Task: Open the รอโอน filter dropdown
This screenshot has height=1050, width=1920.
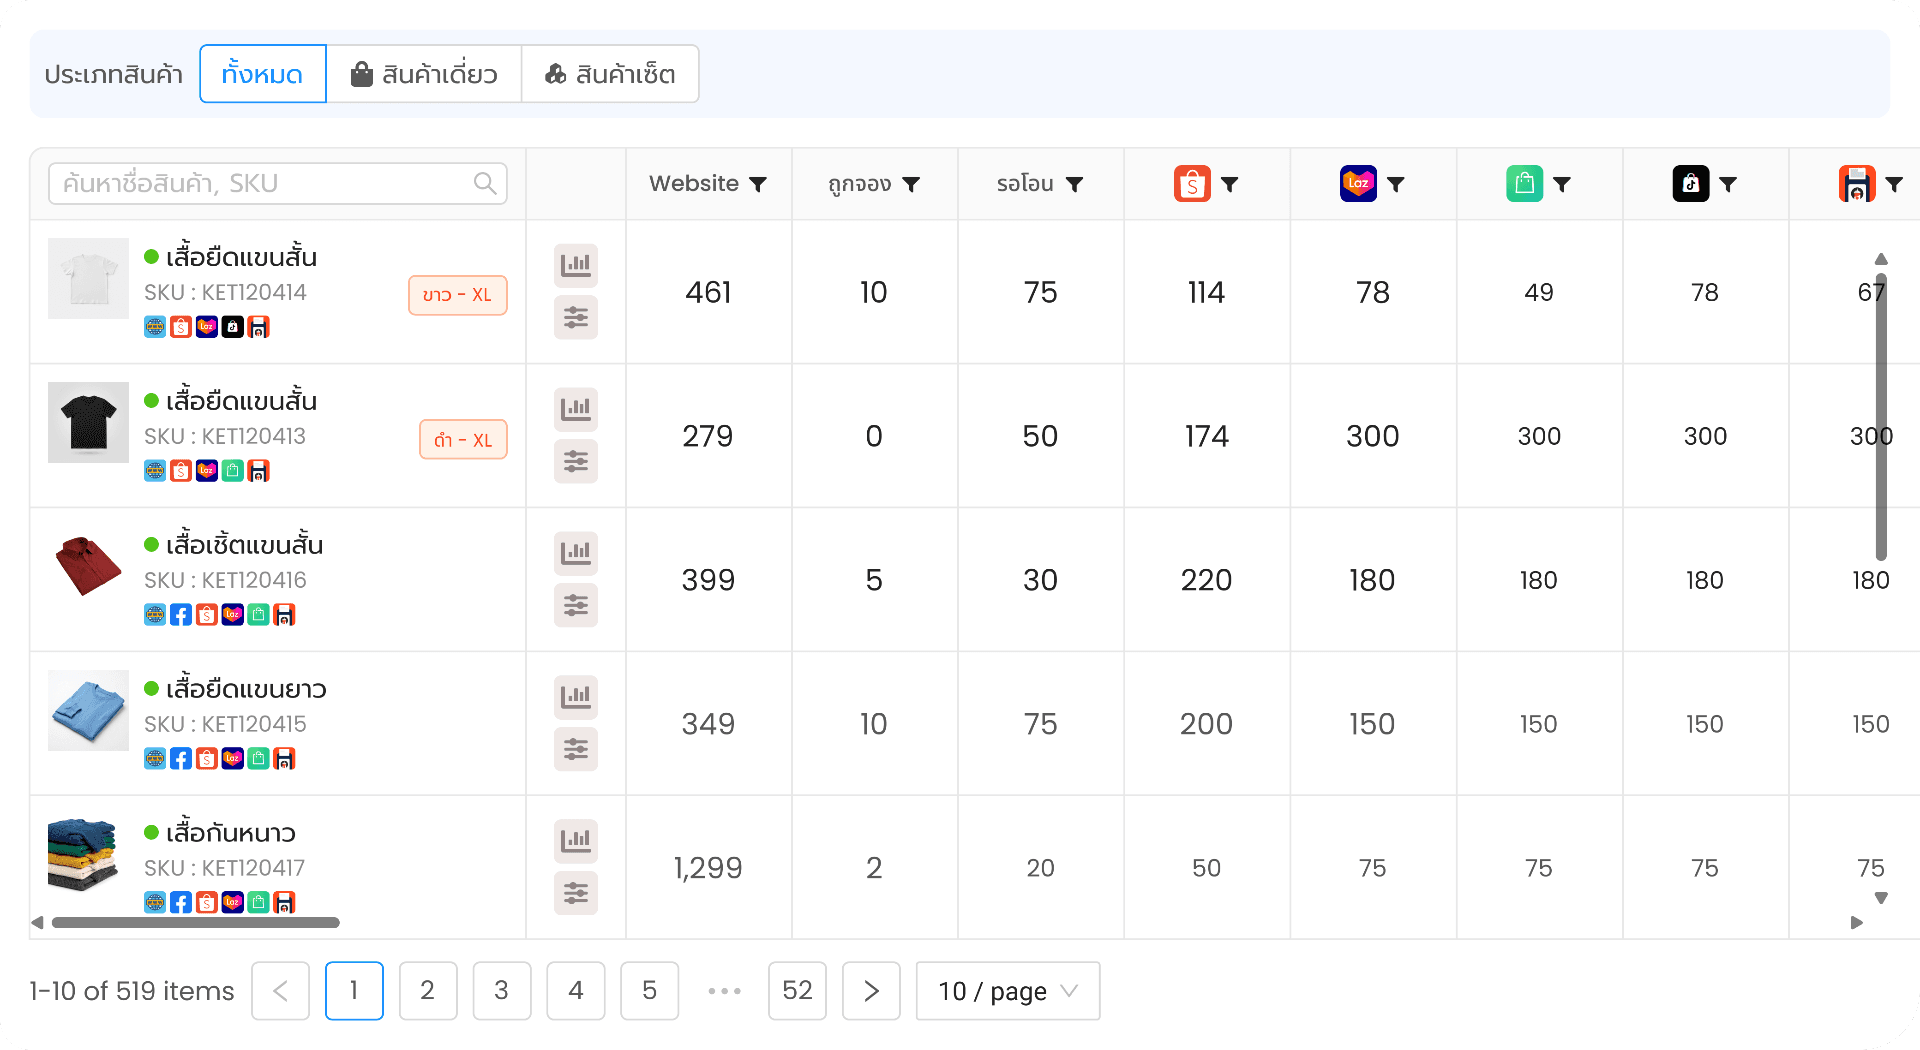Action: [1075, 184]
